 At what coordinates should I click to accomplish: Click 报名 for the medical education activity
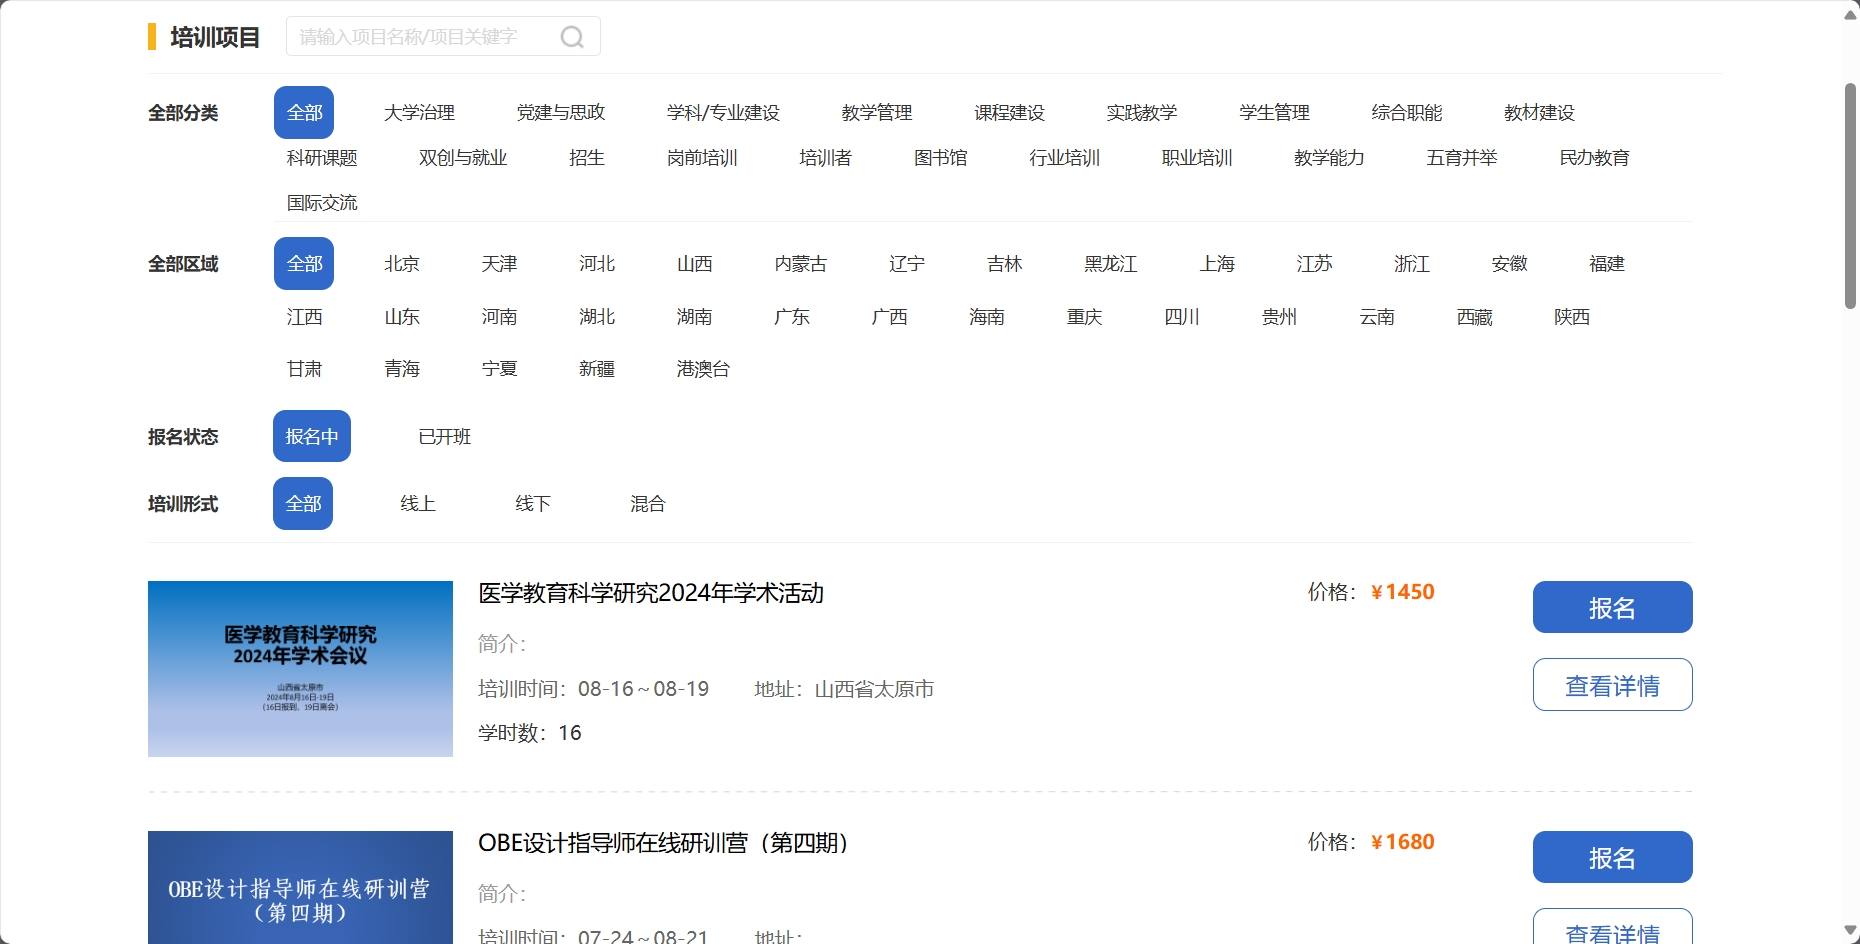1612,607
